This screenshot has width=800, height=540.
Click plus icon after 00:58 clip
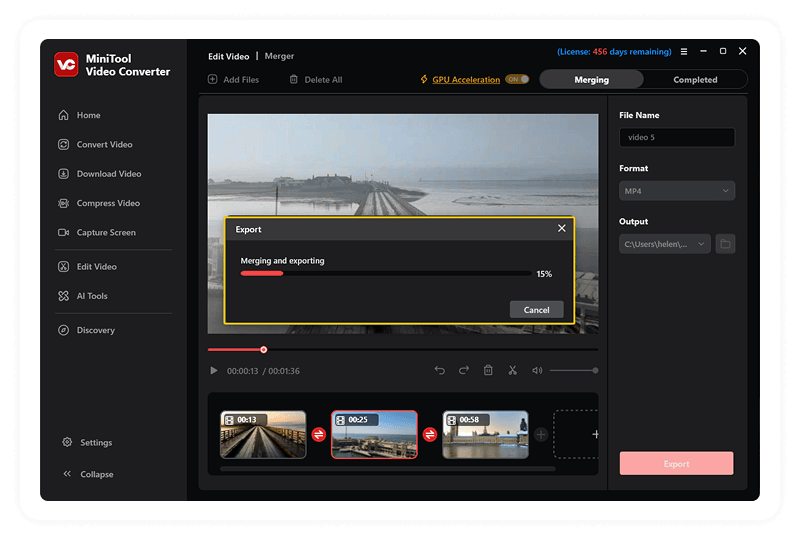tap(541, 434)
